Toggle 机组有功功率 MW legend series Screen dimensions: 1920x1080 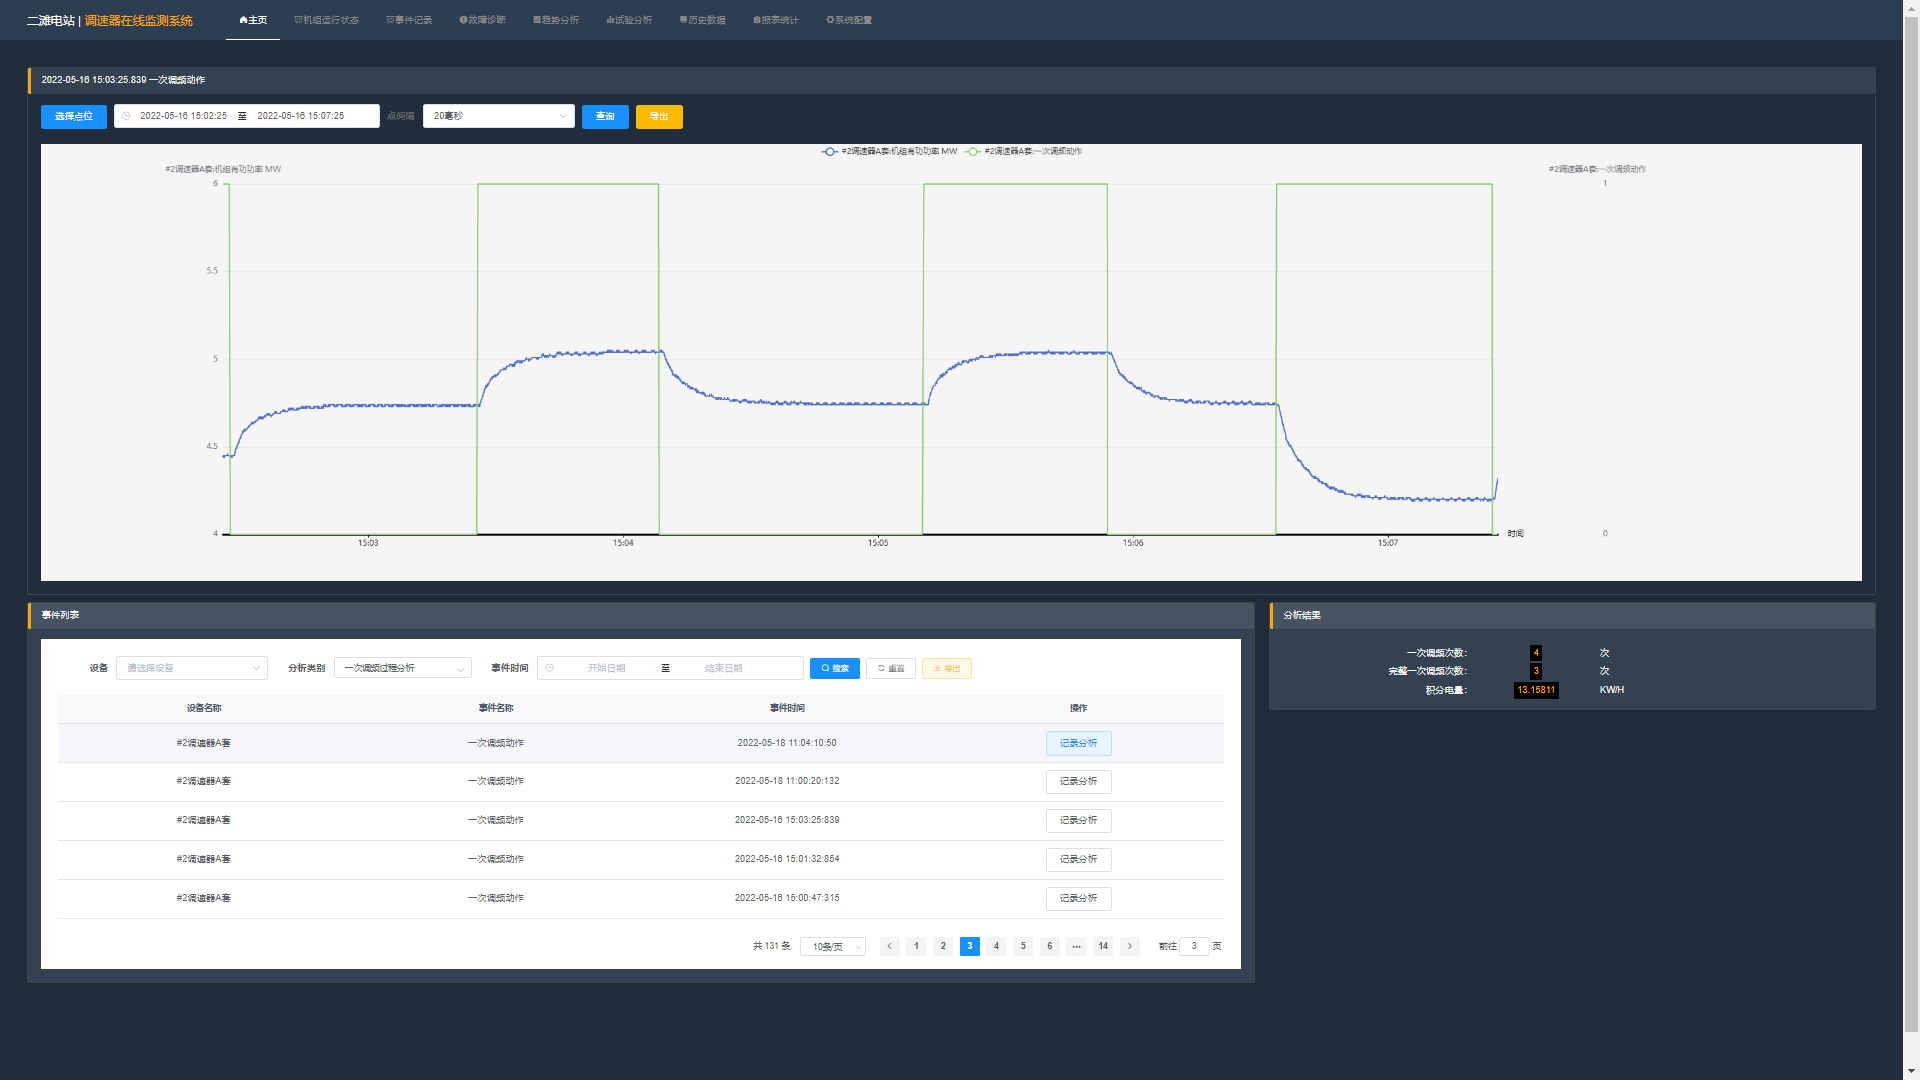(889, 151)
